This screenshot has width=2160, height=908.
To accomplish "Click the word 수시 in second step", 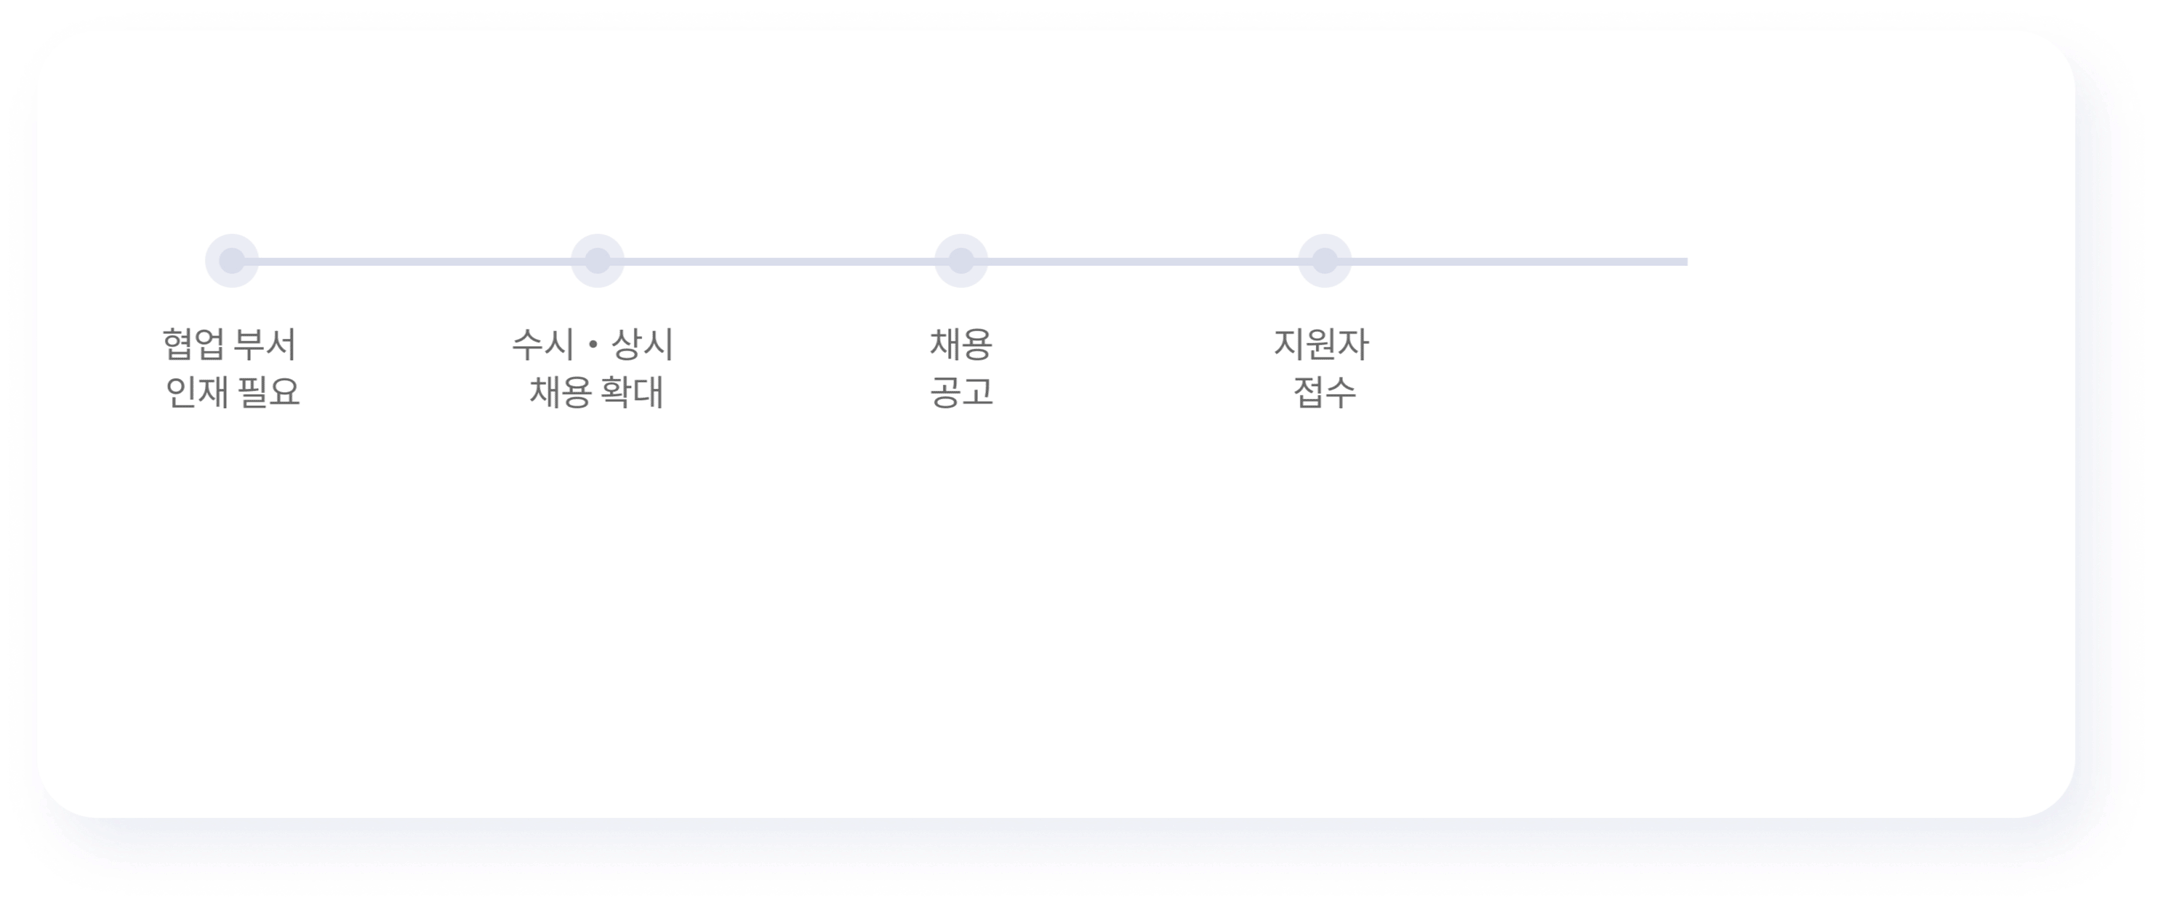I will click(x=543, y=344).
